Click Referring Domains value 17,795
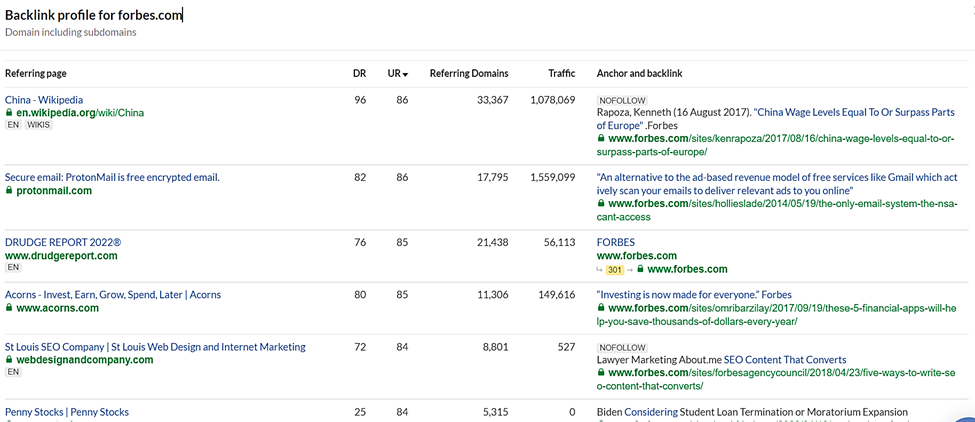The image size is (975, 422). (492, 177)
